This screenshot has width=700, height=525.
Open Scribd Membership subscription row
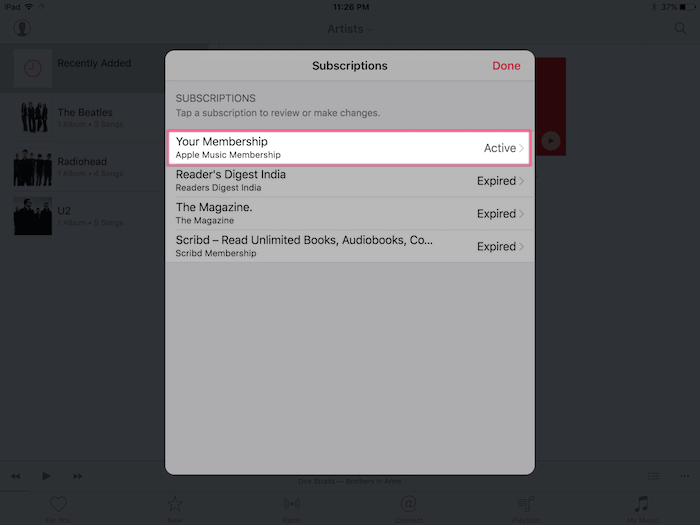pos(350,246)
